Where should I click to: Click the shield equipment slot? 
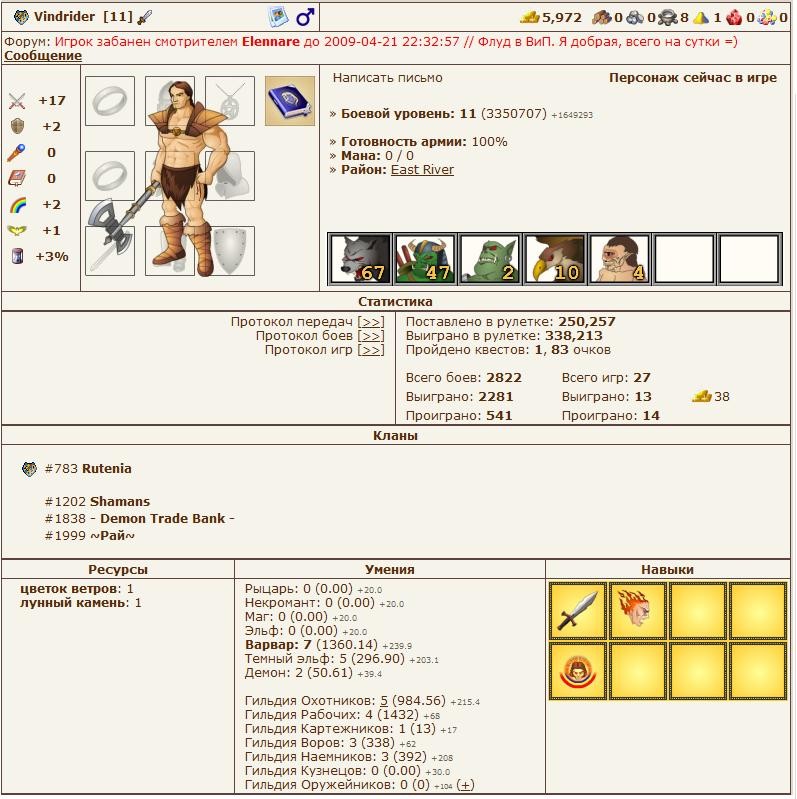[230, 250]
